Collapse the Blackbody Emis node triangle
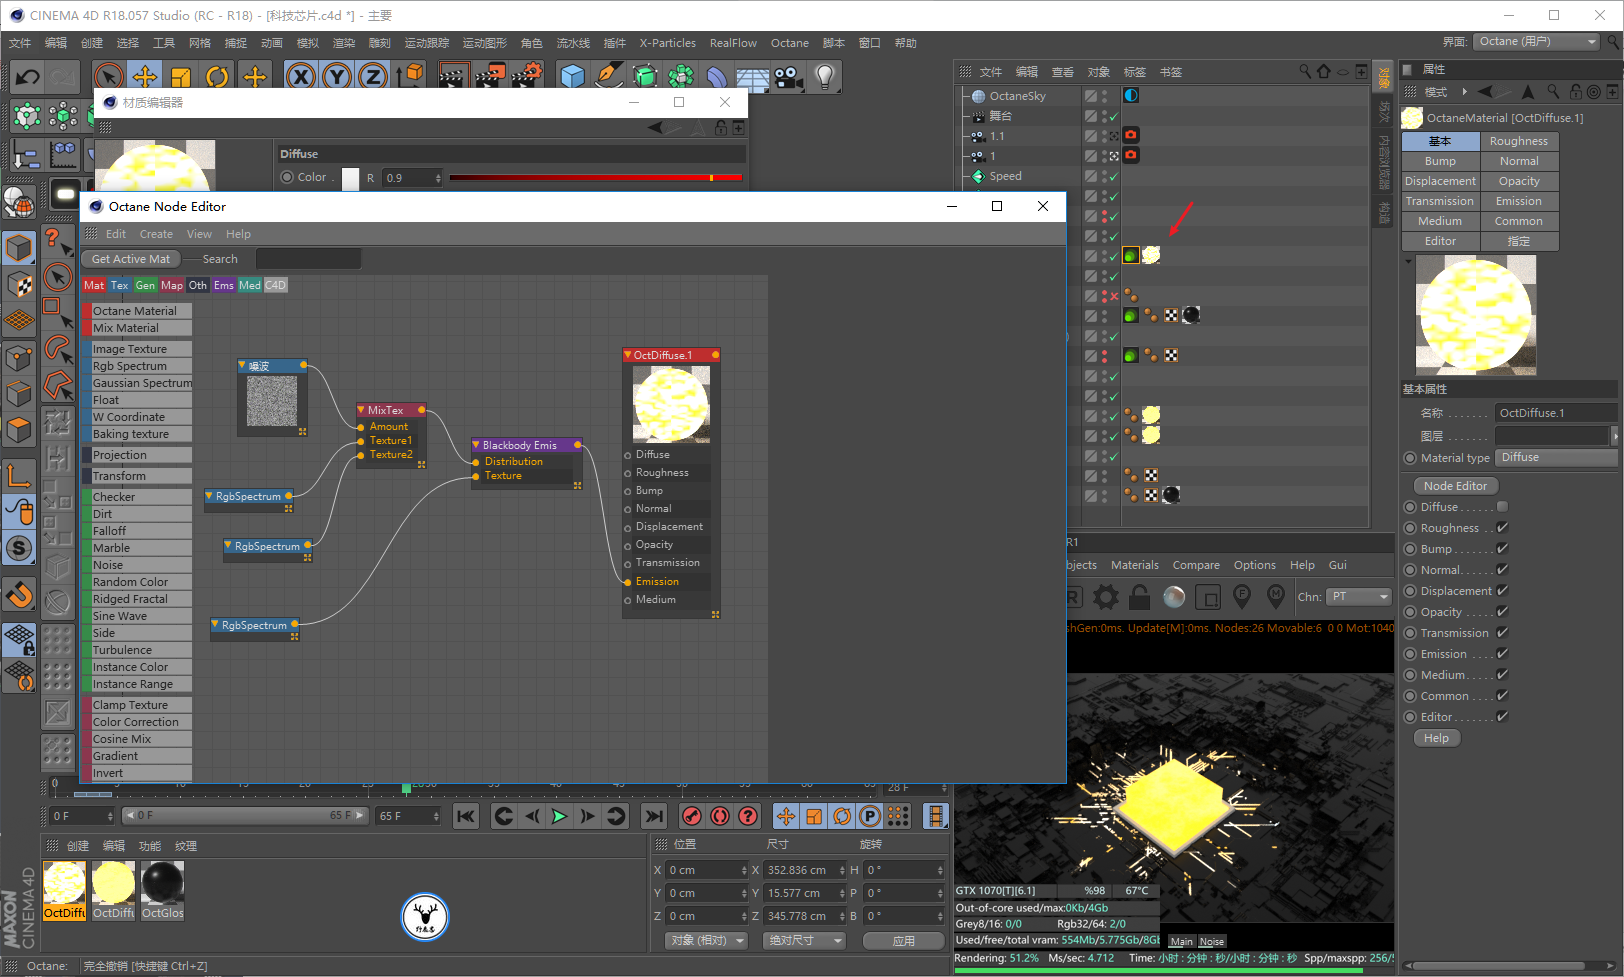Viewport: 1624px width, 977px height. coord(476,445)
